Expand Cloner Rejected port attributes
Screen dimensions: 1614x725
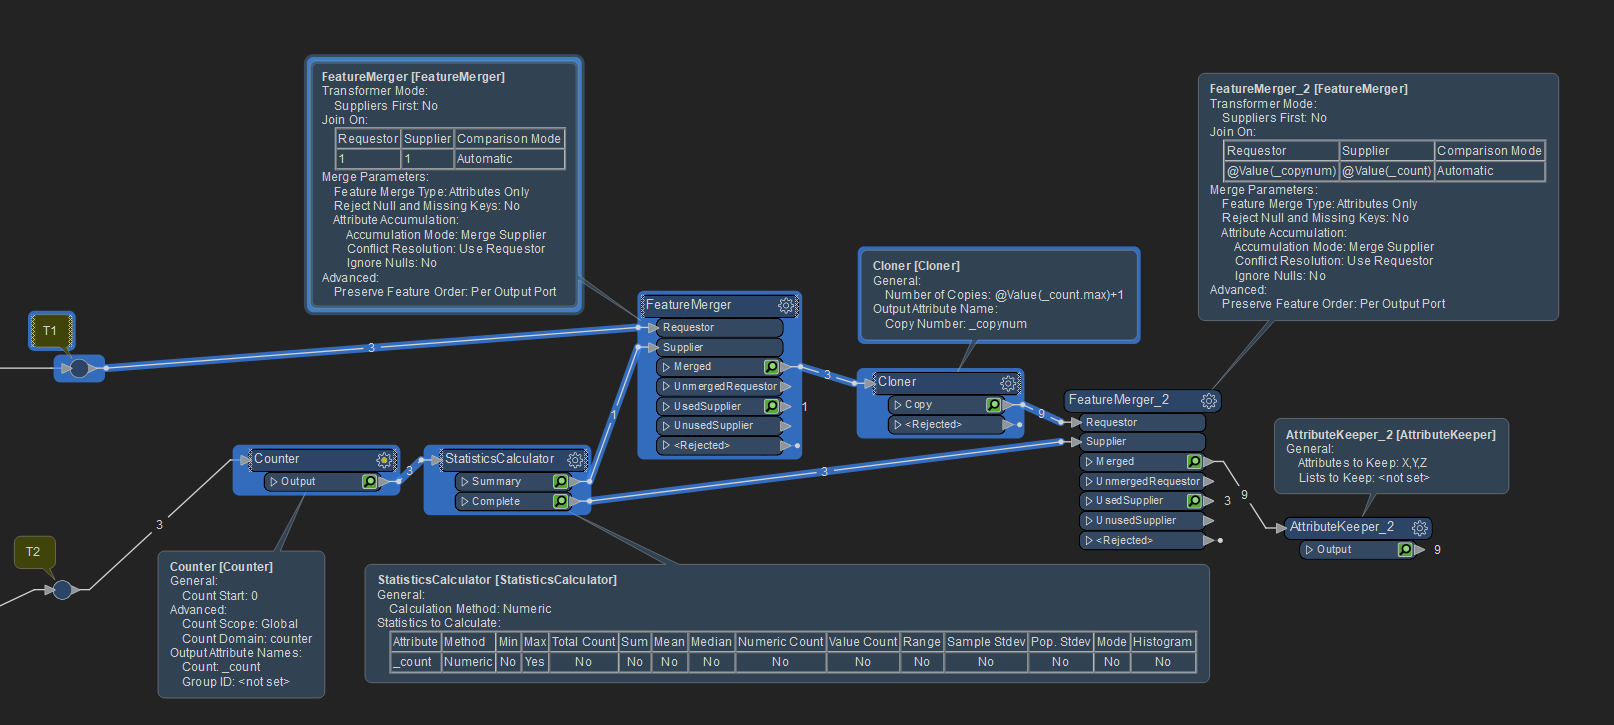[x=898, y=424]
